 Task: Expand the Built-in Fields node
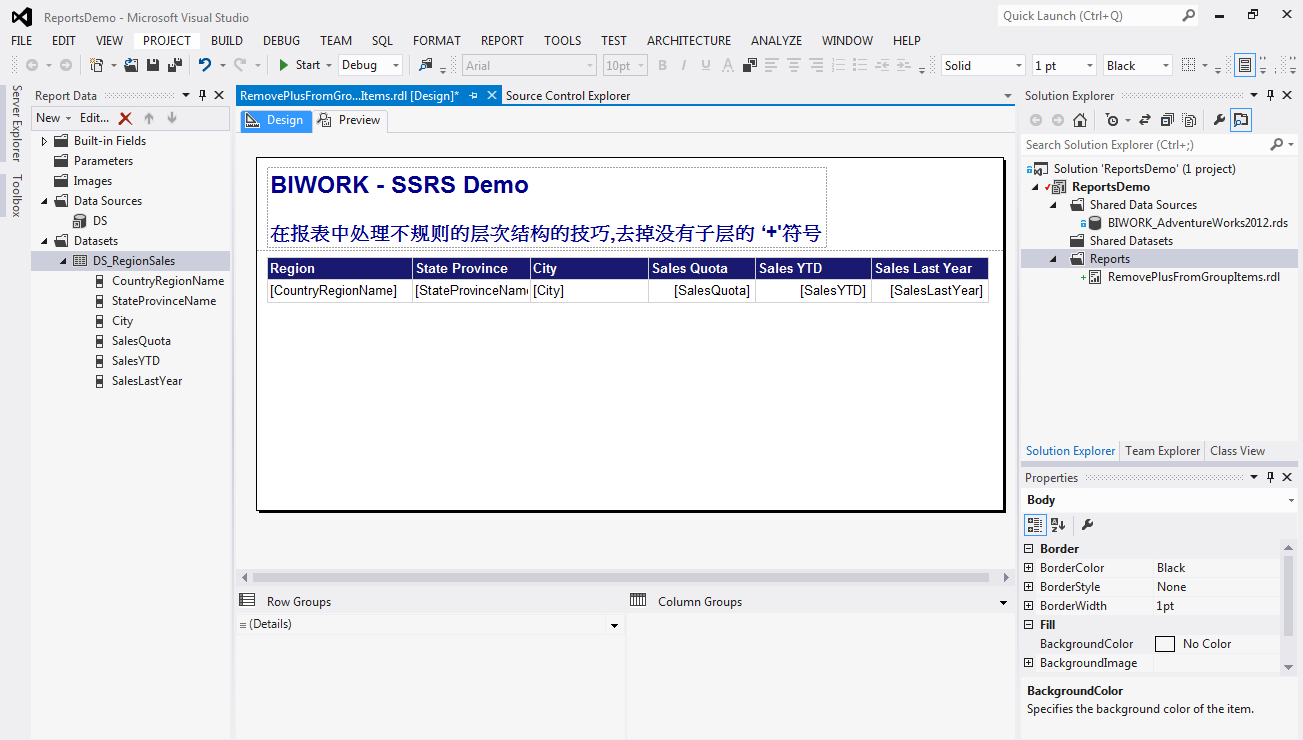click(44, 141)
